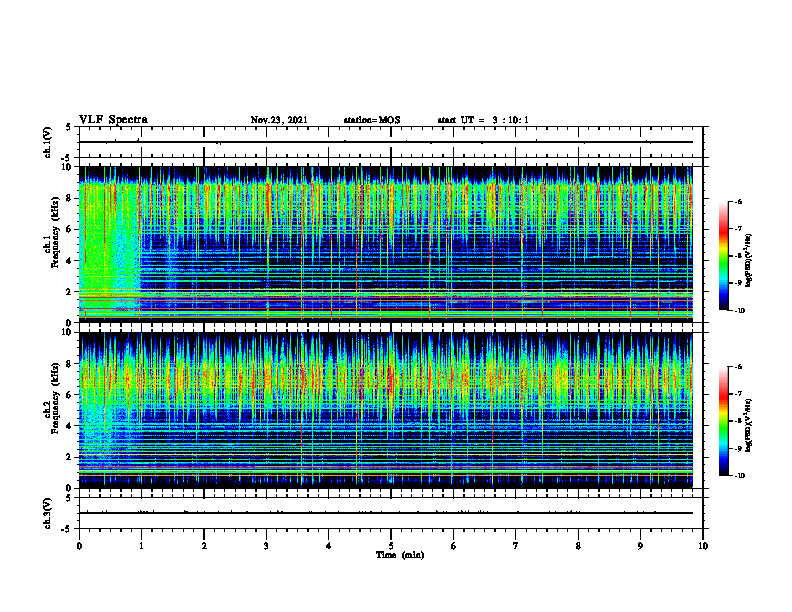Click the "ch.3(V)" axis label
Image resolution: width=792 pixels, height=612 pixels.
click(x=48, y=513)
